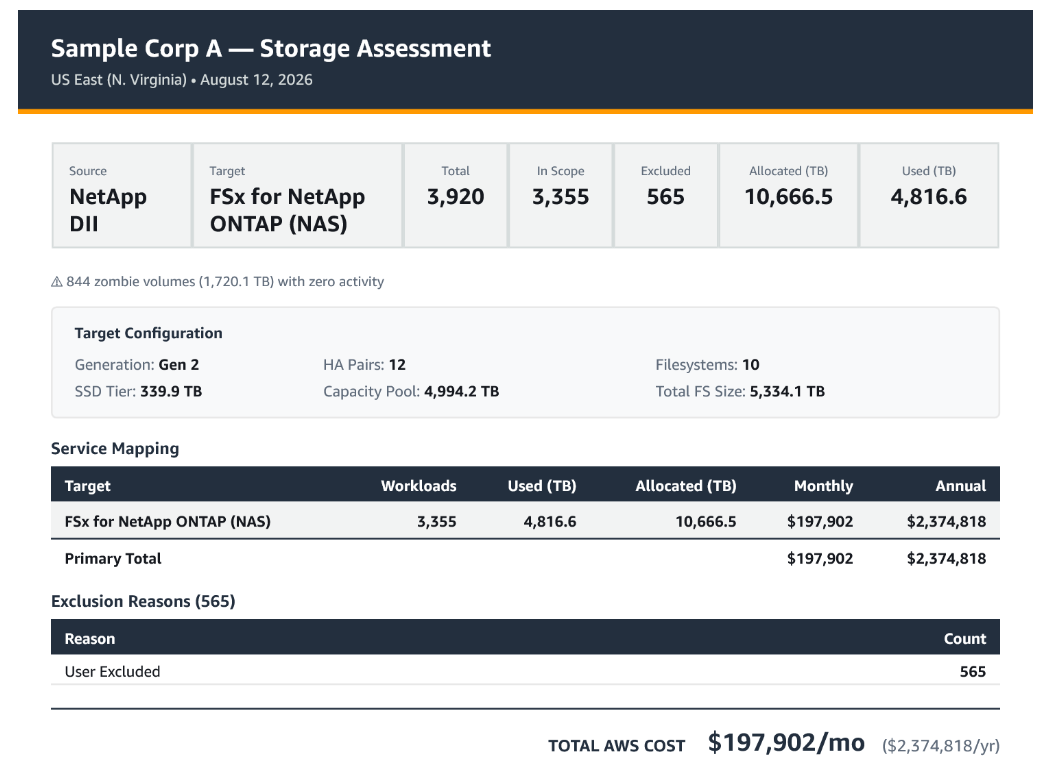Select the Excluded card value 565
Screen dimensions: 1050x760
(x=666, y=197)
